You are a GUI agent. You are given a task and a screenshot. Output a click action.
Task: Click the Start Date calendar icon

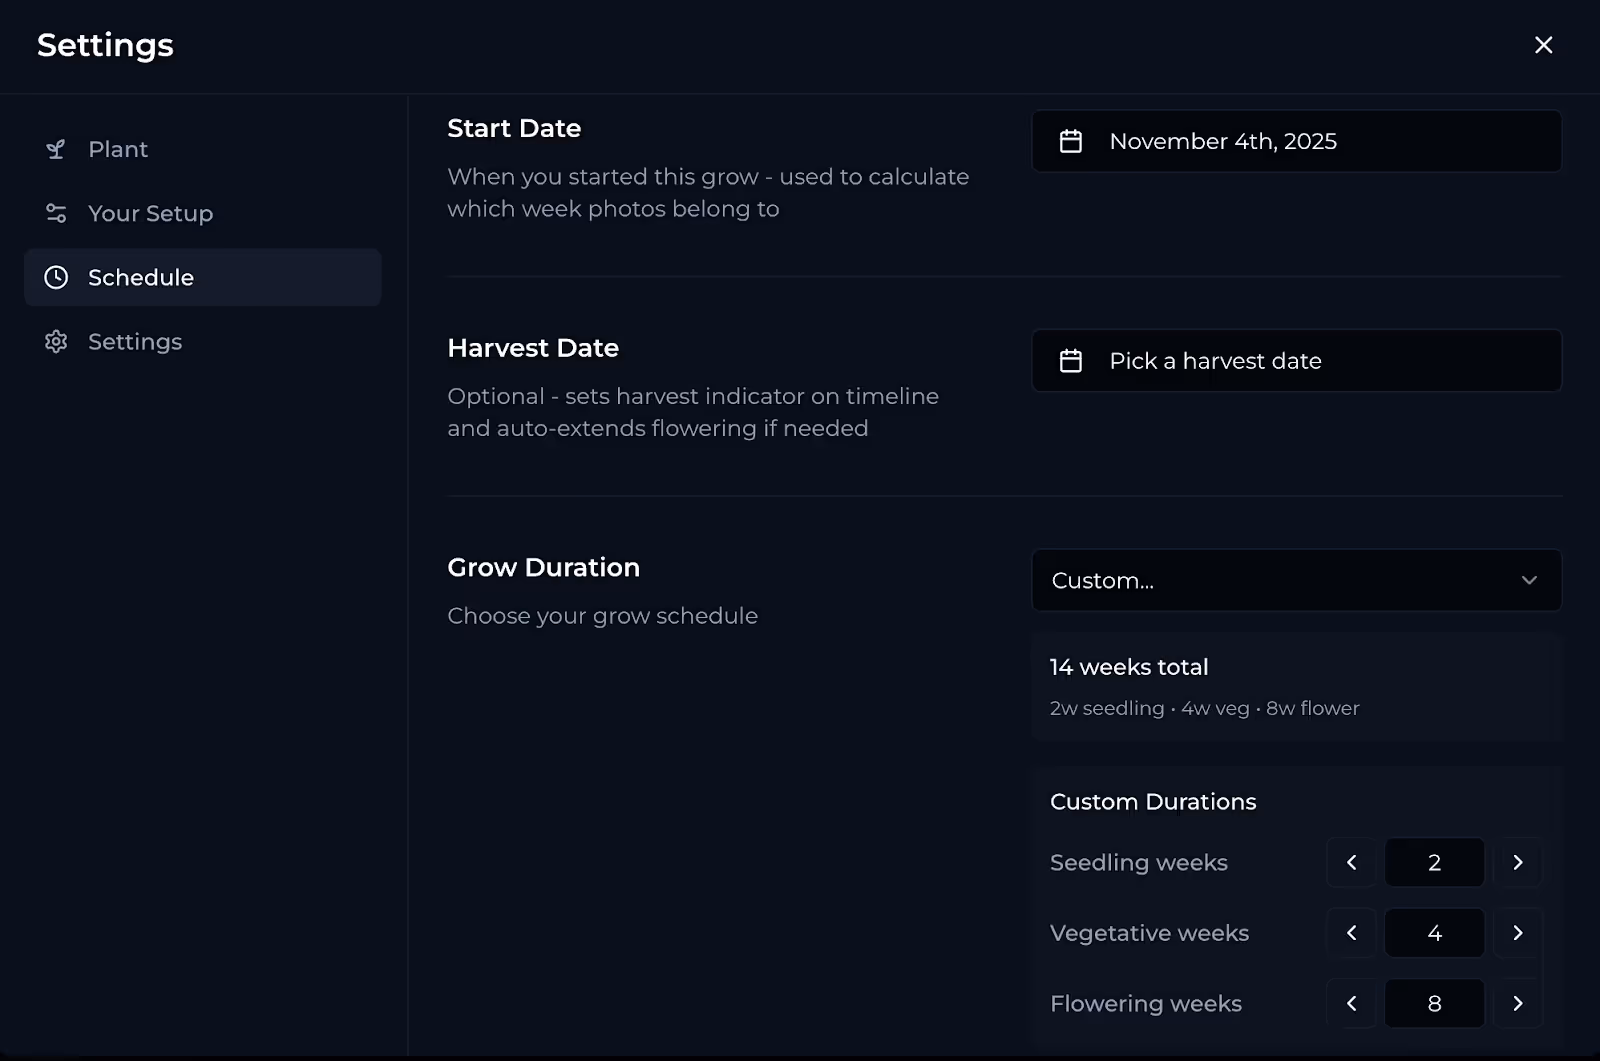1071,141
